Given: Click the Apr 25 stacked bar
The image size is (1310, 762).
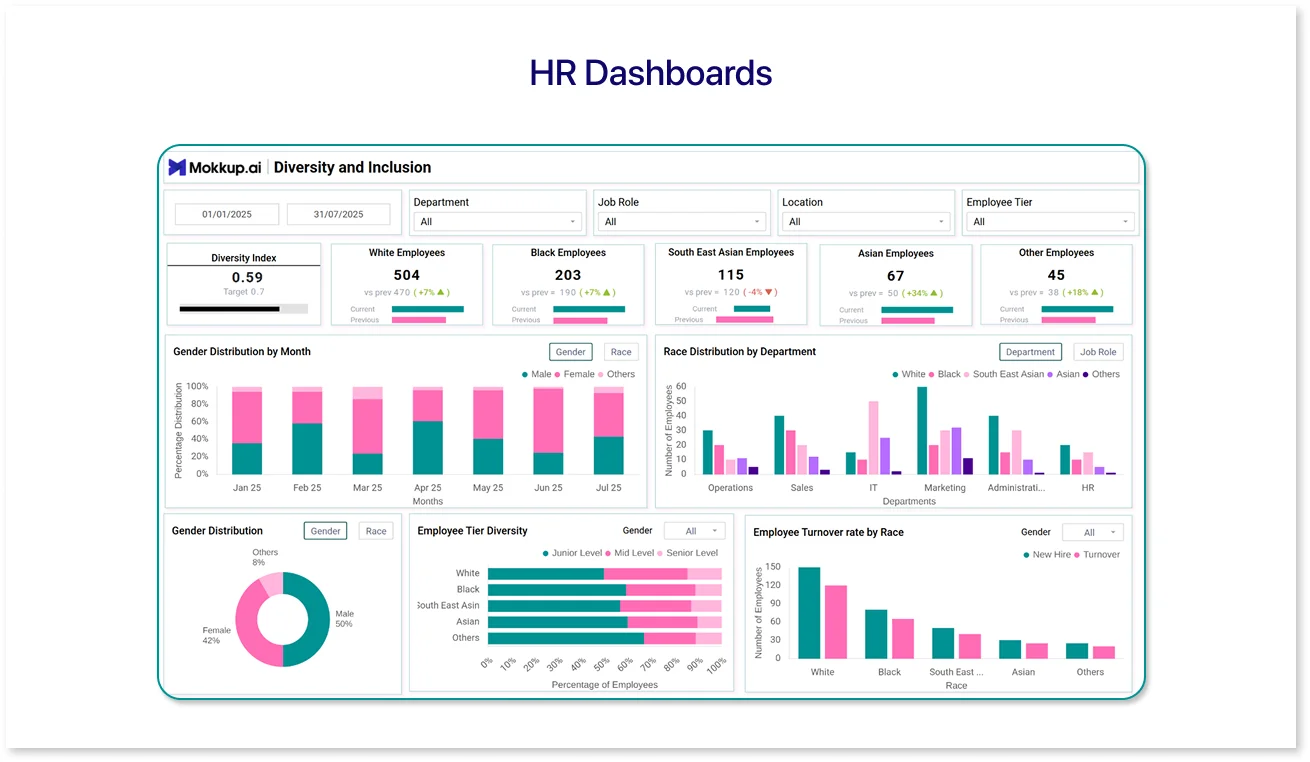Looking at the screenshot, I should tap(428, 430).
